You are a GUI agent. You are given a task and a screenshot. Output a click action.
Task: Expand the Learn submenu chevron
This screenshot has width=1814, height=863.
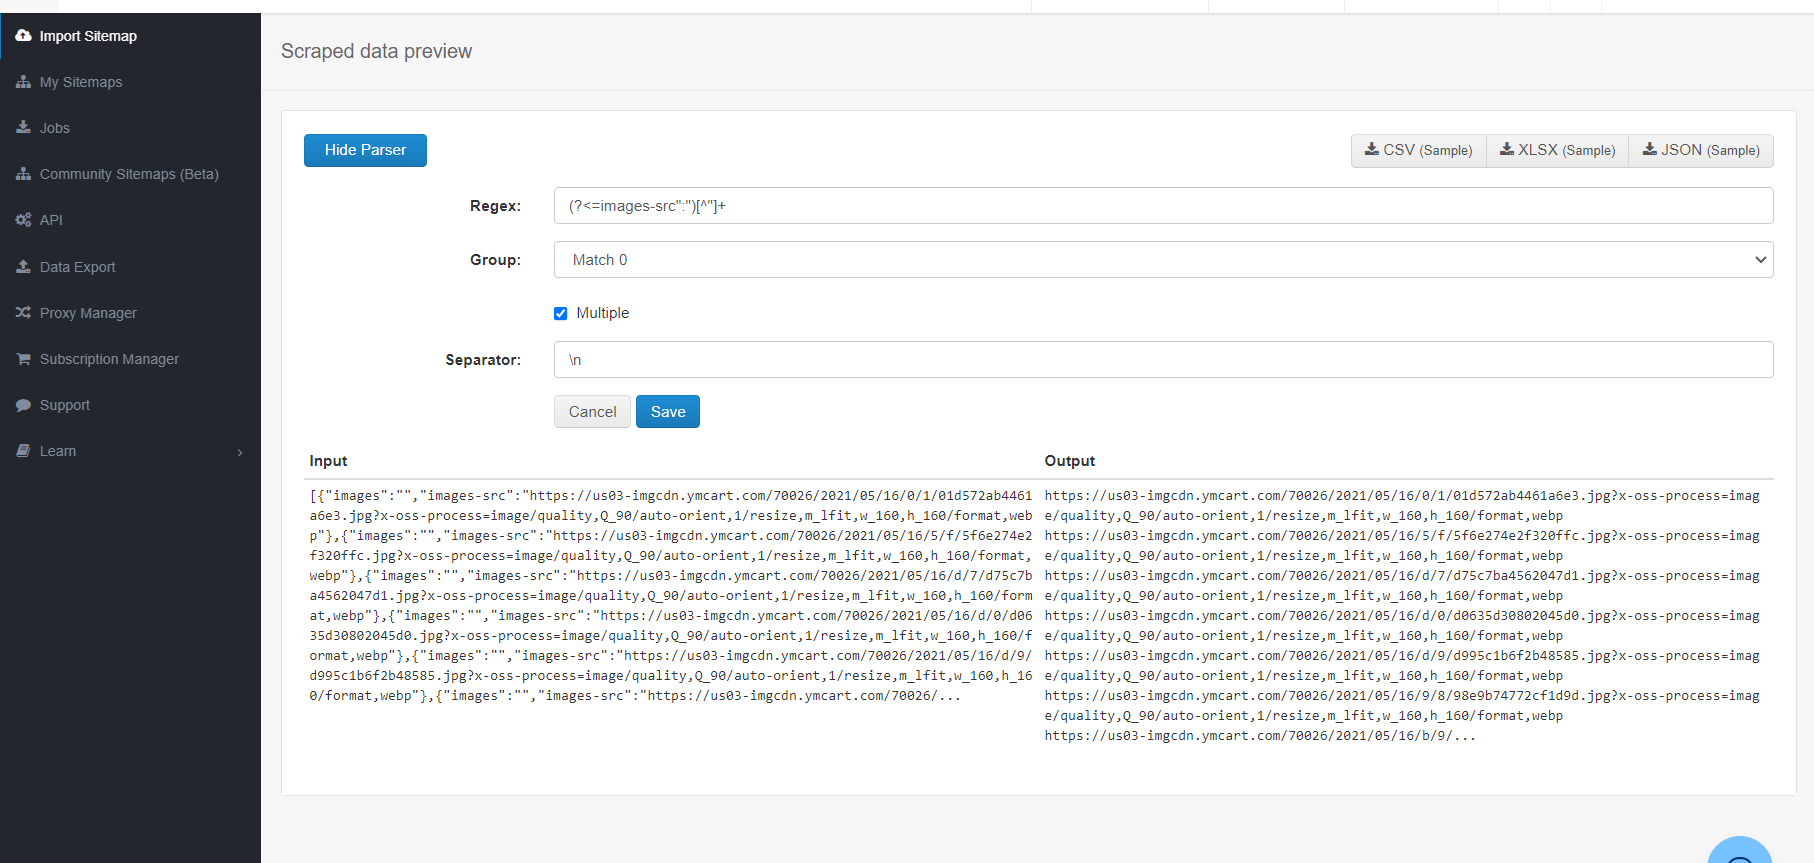point(240,452)
